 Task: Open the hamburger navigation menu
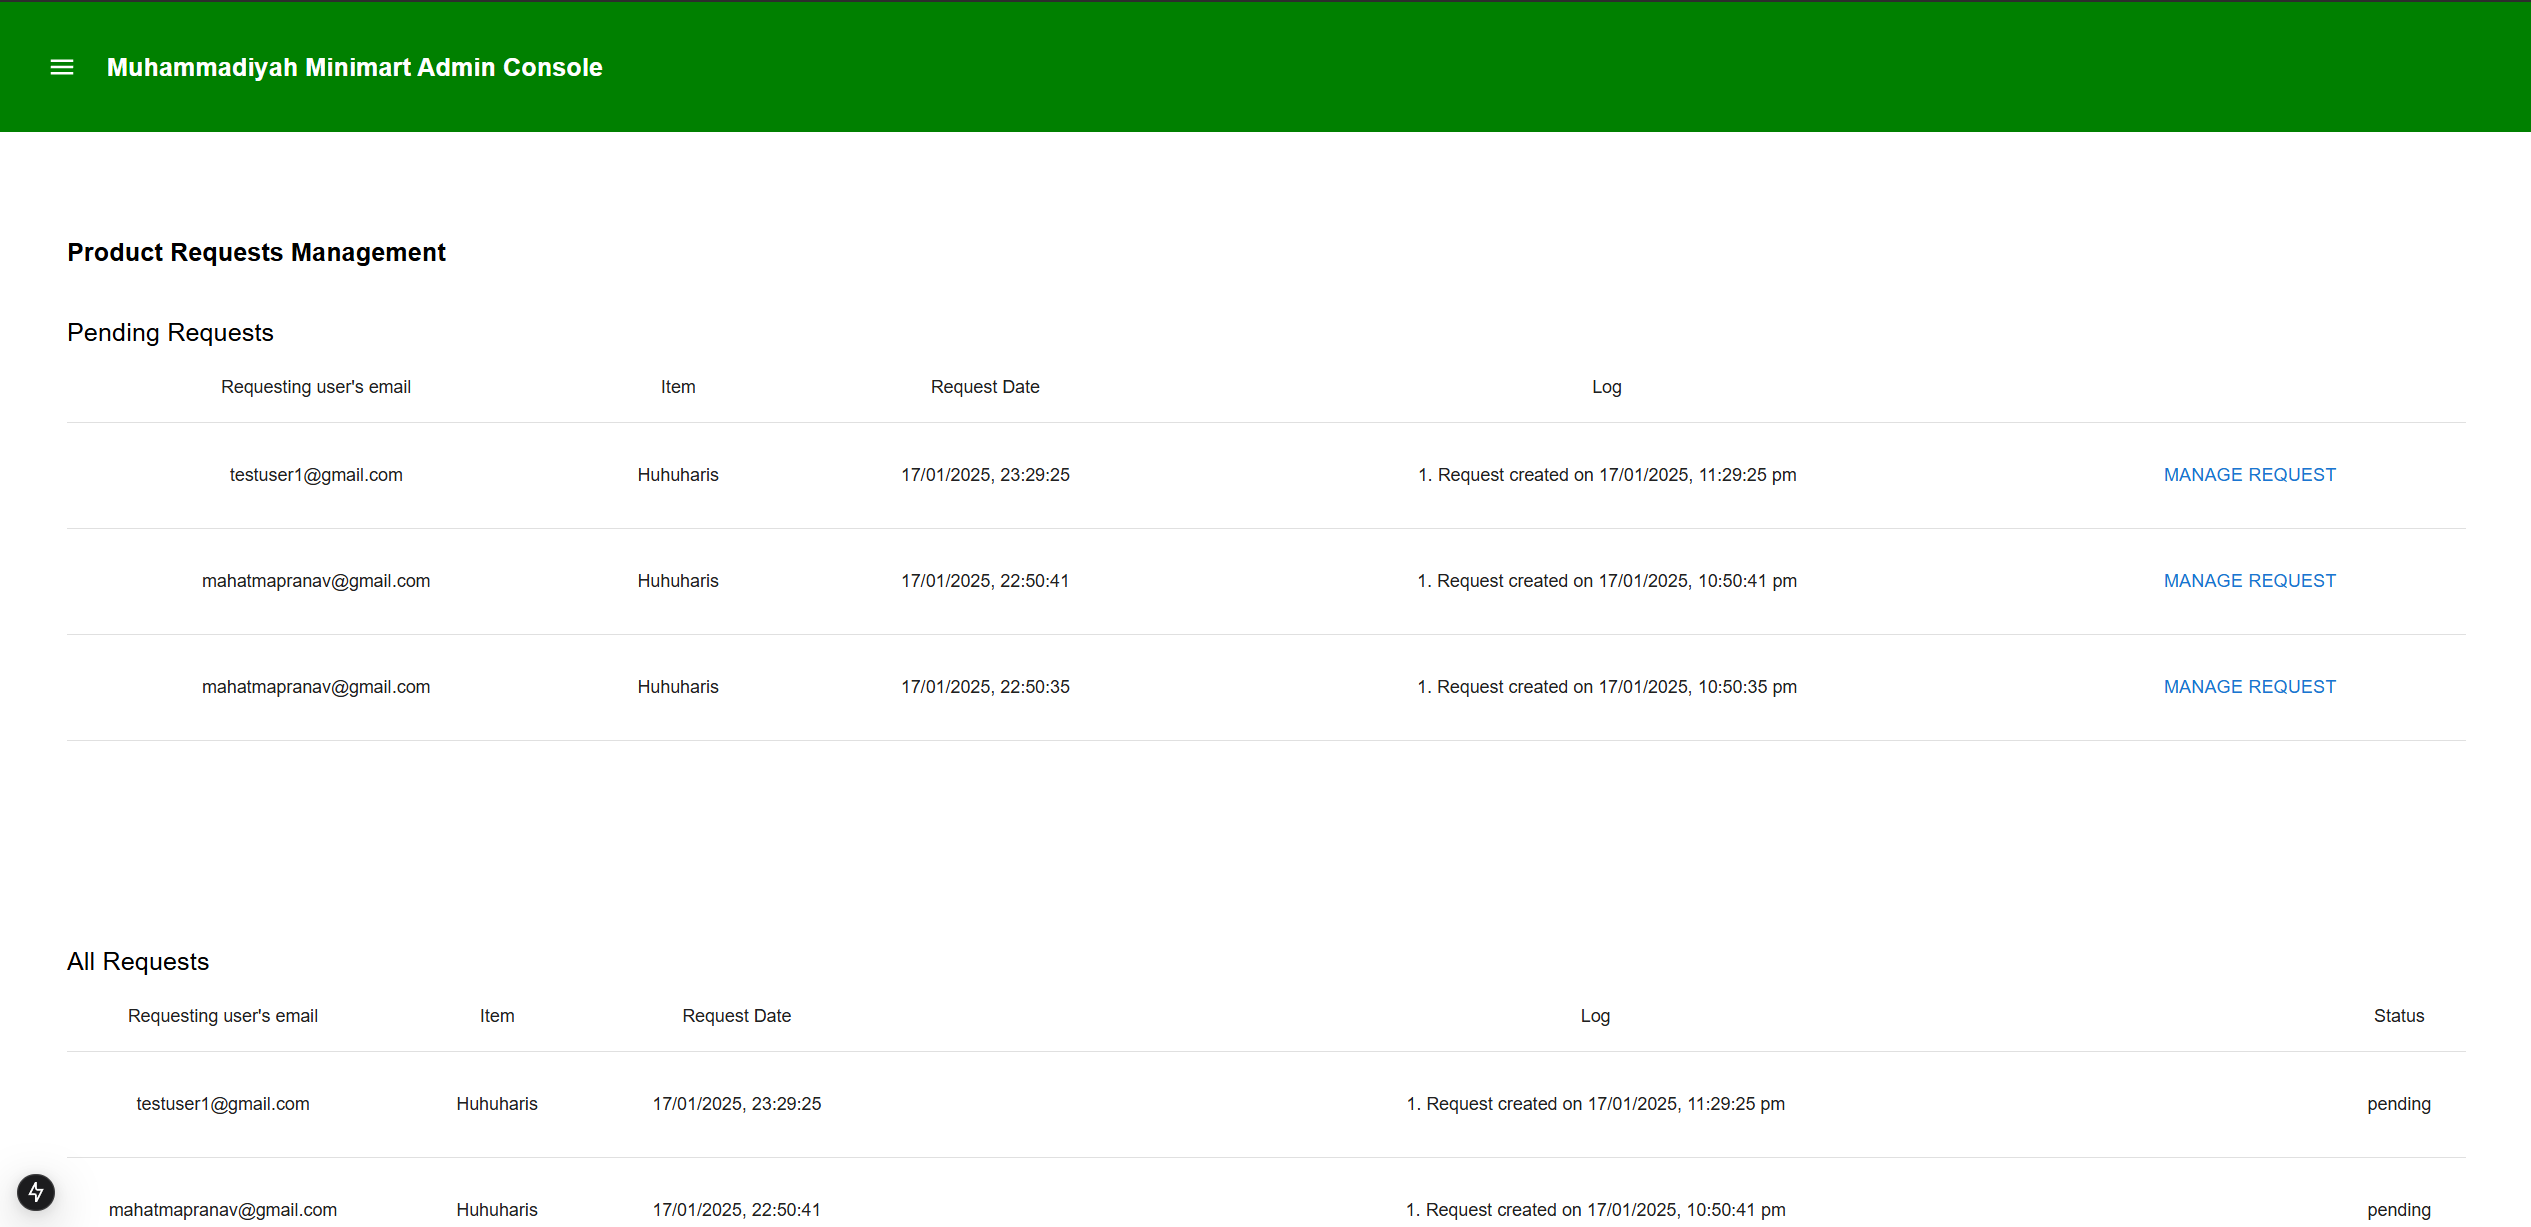(x=62, y=67)
